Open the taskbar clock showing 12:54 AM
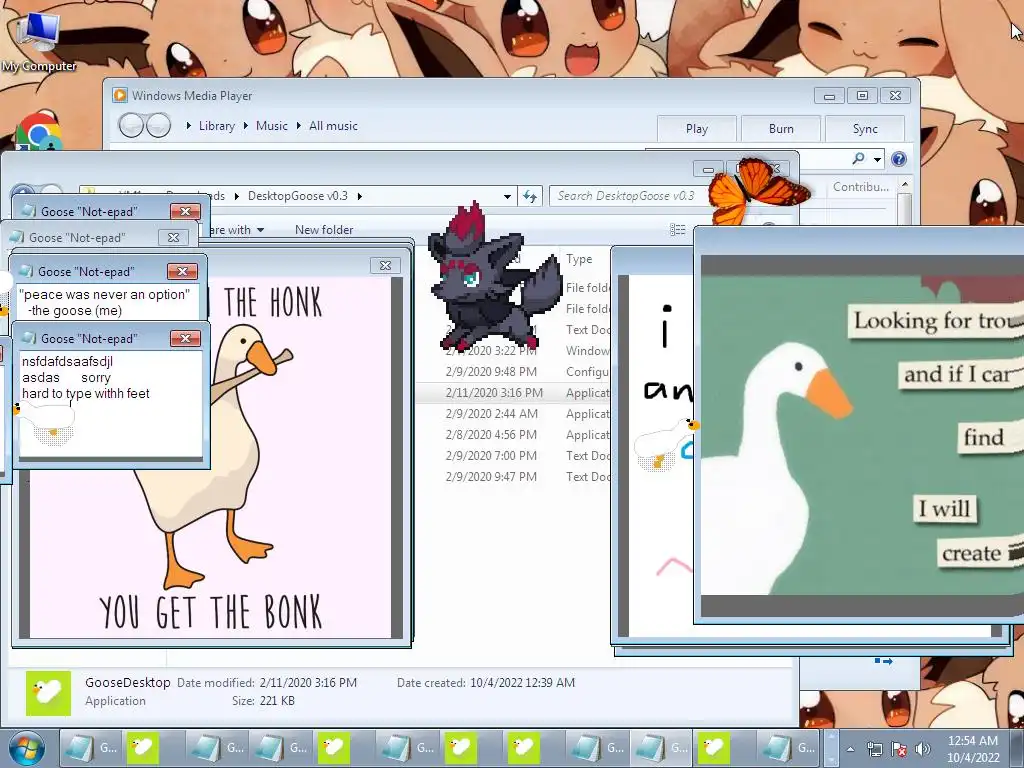The width and height of the screenshot is (1024, 768). coord(973,749)
